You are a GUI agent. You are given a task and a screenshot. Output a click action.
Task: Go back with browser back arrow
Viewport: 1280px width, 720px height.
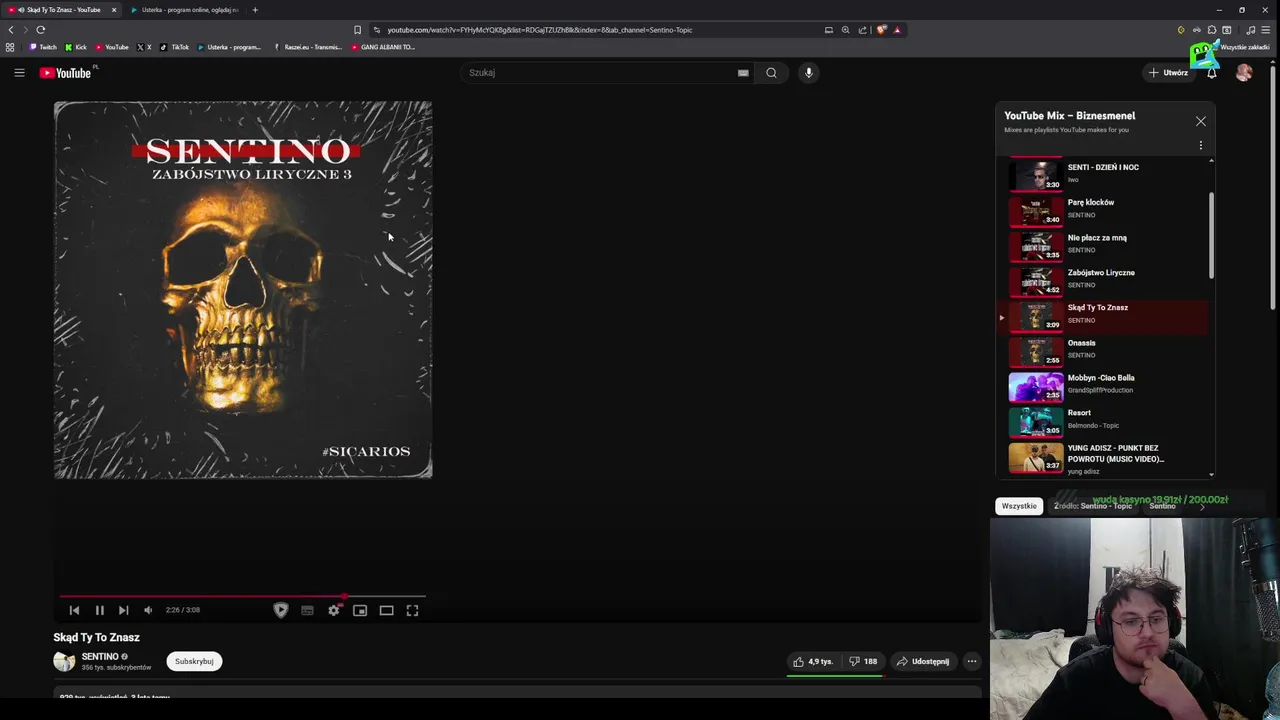tap(11, 30)
